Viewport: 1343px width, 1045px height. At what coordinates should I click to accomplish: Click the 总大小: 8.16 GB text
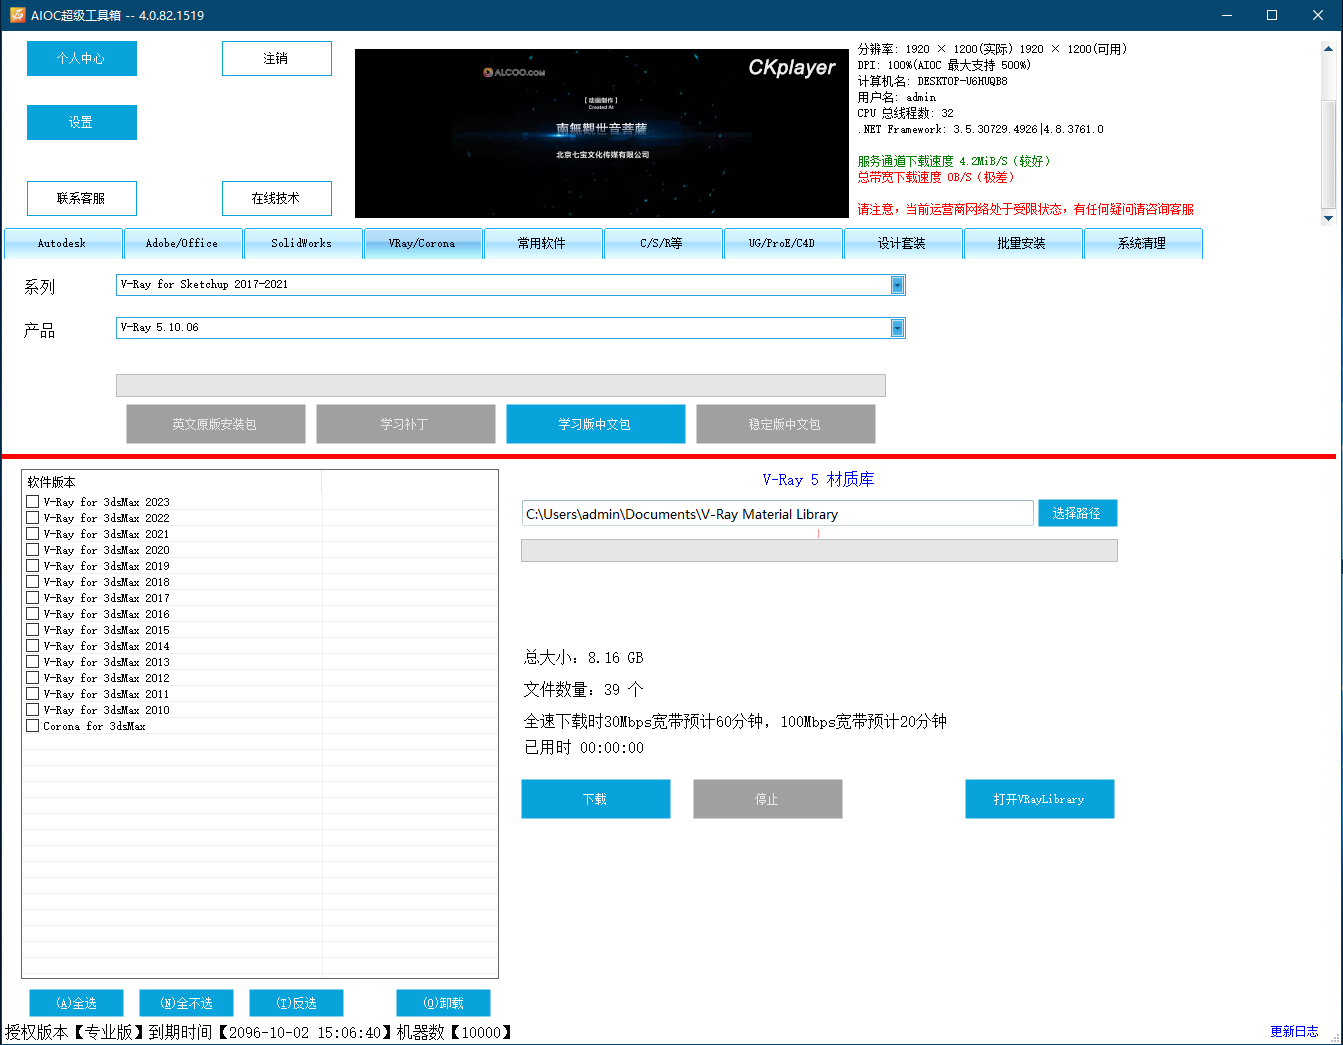(584, 658)
